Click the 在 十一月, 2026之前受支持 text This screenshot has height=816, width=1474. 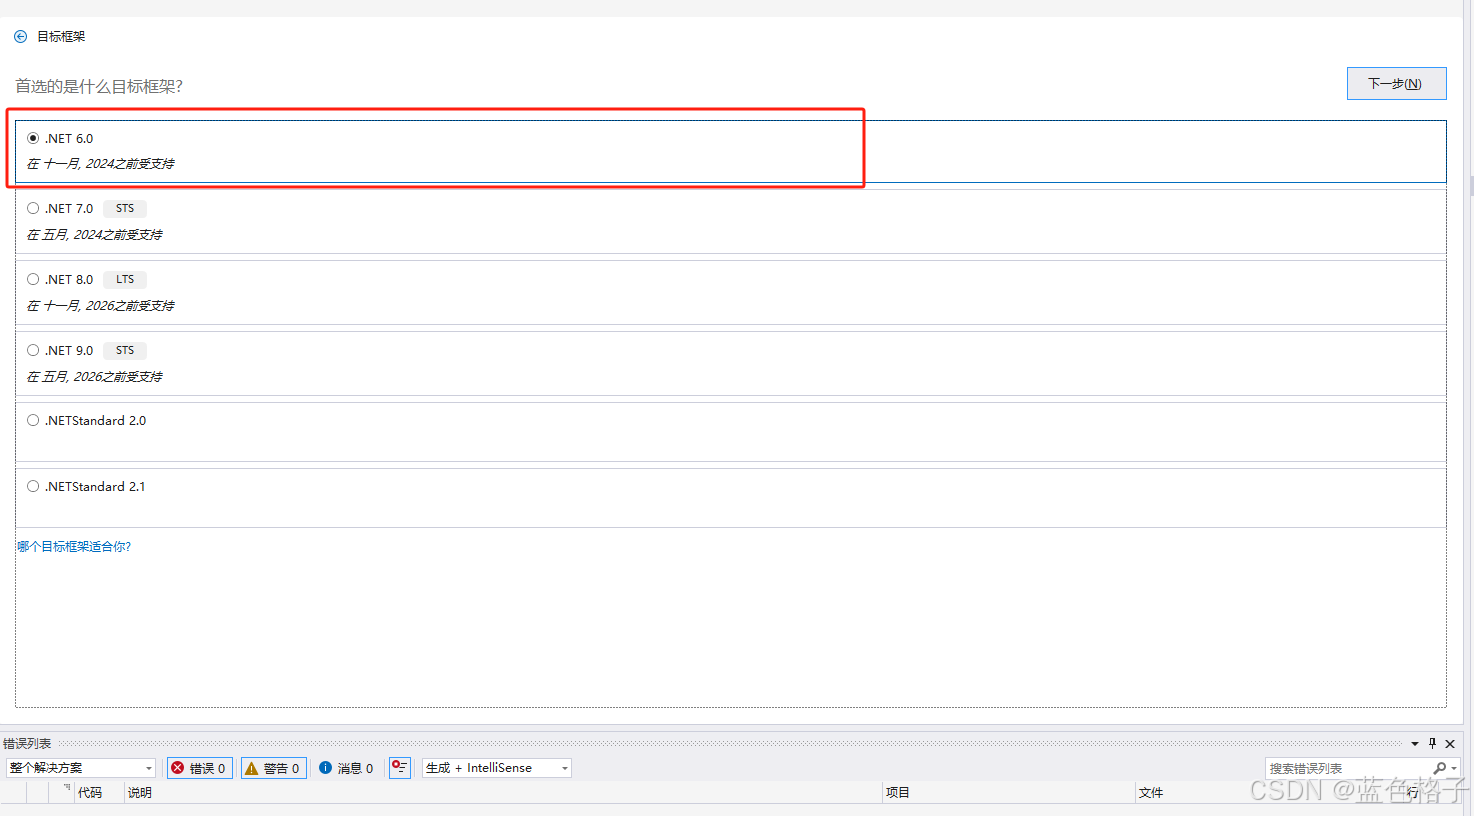click(100, 306)
